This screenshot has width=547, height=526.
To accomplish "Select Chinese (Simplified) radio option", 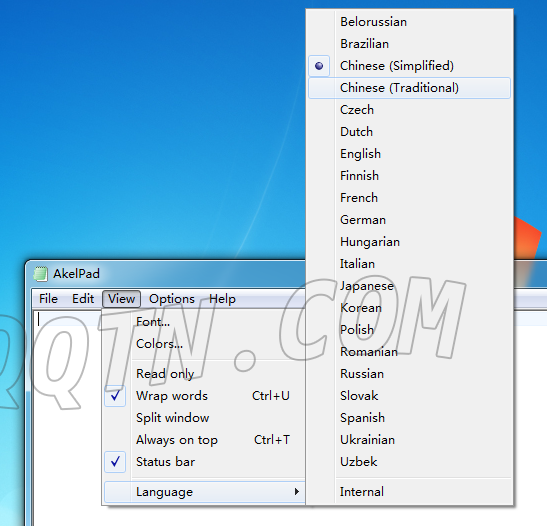I will coord(319,66).
